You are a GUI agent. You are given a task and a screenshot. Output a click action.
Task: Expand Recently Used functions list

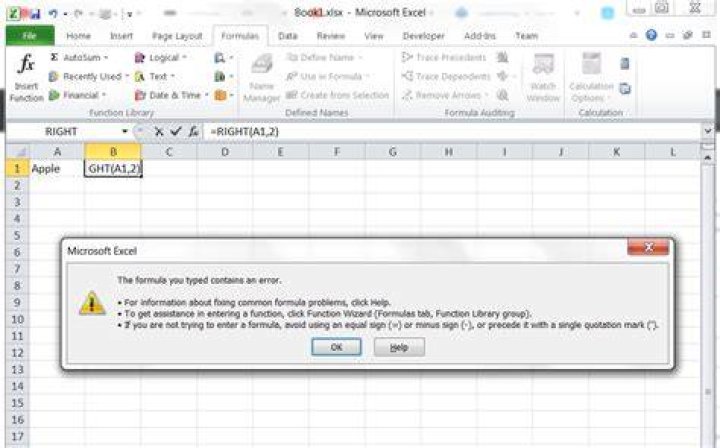pos(89,76)
